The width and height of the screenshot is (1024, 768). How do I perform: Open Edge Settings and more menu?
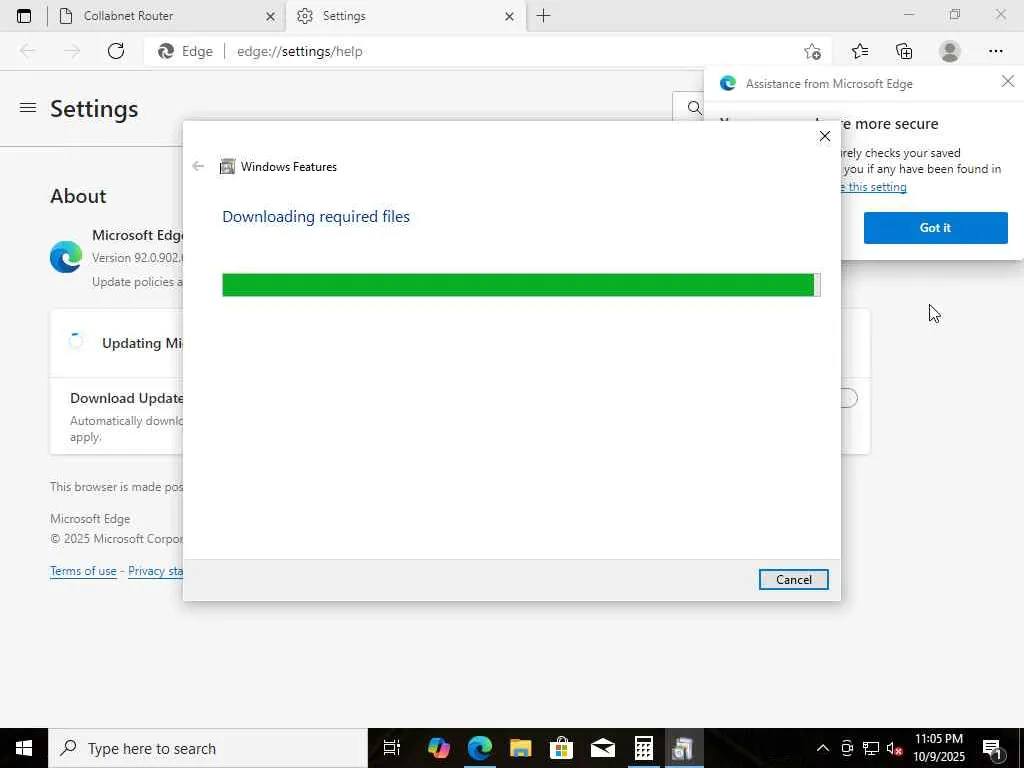(x=995, y=51)
